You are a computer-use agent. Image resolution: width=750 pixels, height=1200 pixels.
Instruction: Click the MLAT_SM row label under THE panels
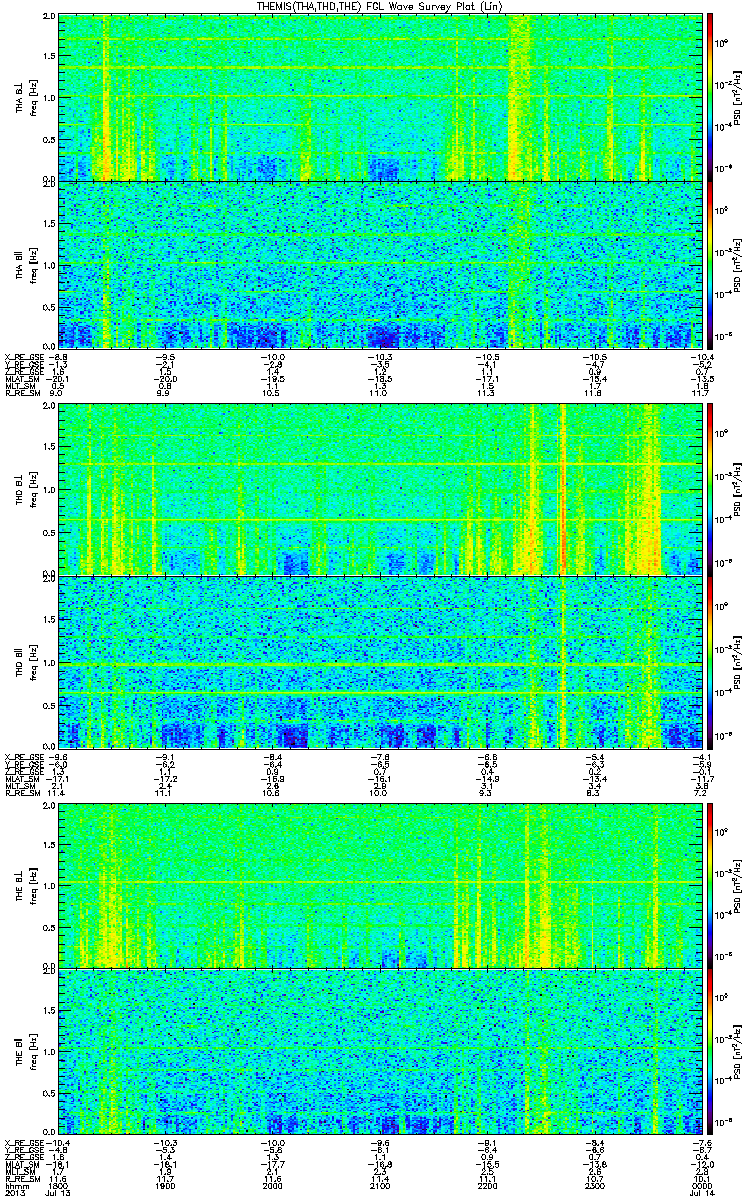[22, 1165]
